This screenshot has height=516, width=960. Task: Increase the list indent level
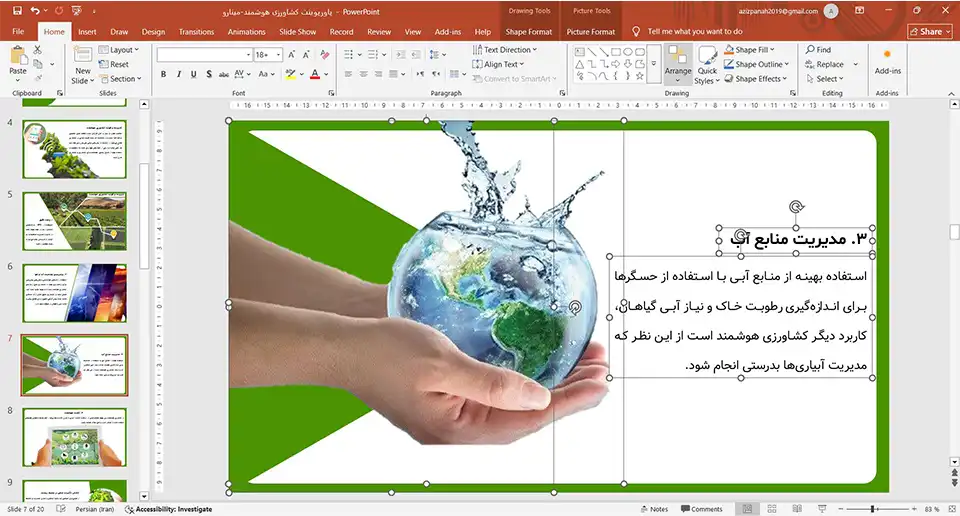pos(416,54)
